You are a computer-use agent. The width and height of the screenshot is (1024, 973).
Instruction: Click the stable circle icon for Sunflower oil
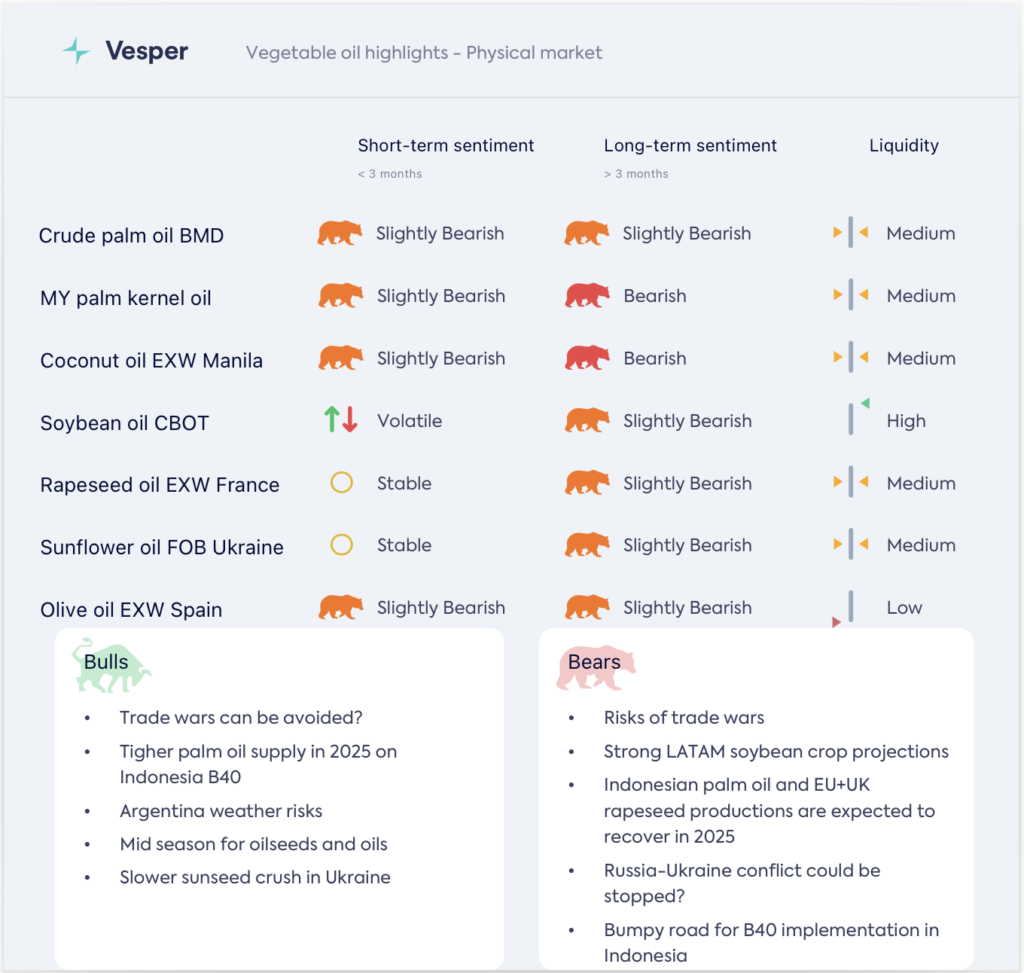341,545
